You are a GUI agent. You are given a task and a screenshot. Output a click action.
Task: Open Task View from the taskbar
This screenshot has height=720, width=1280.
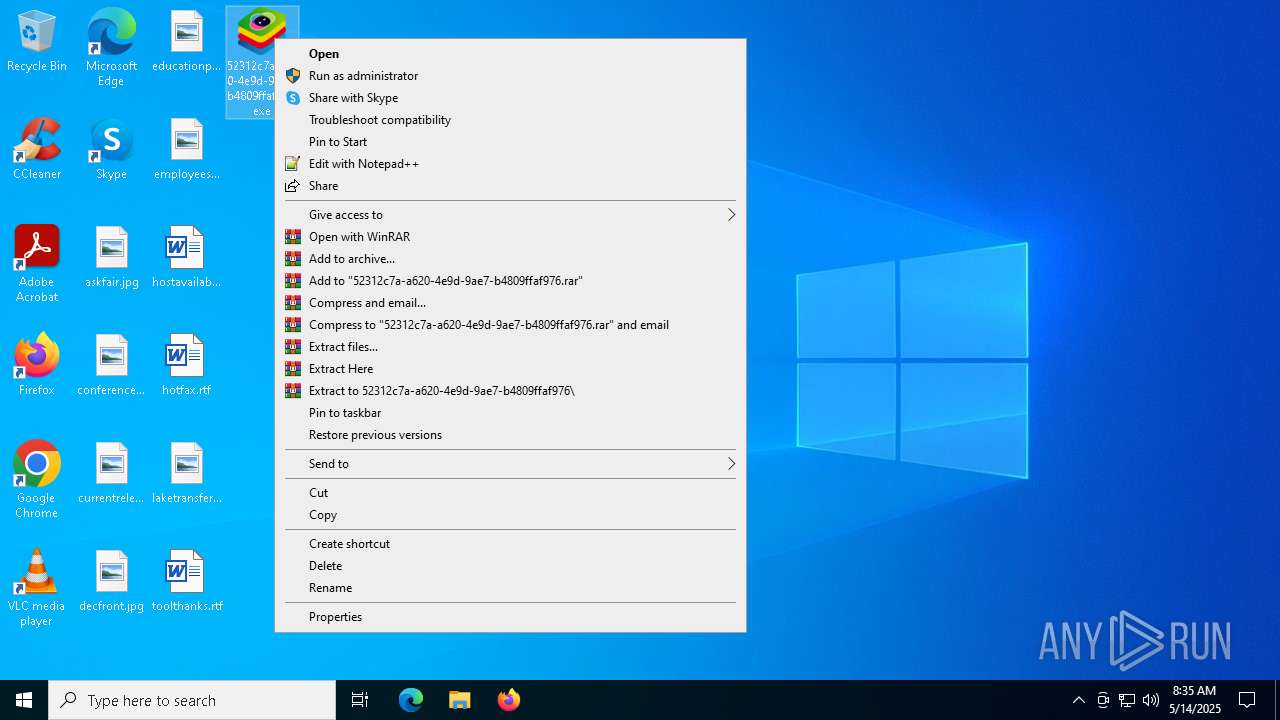[x=360, y=700]
